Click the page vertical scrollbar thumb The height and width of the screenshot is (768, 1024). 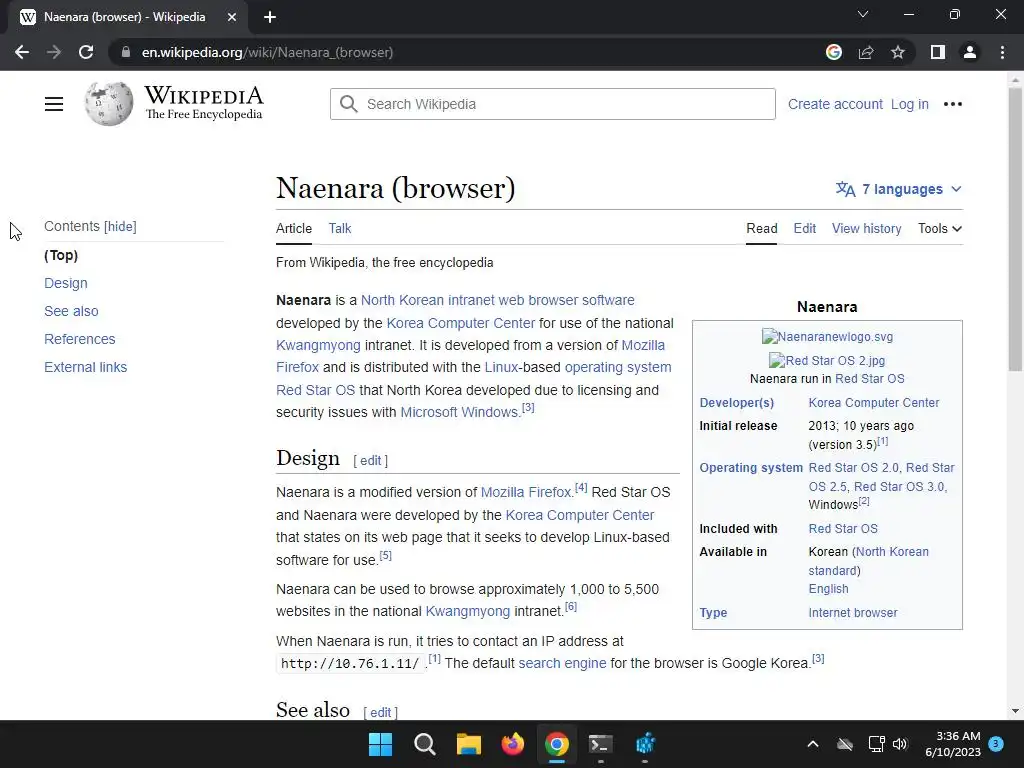[1015, 229]
